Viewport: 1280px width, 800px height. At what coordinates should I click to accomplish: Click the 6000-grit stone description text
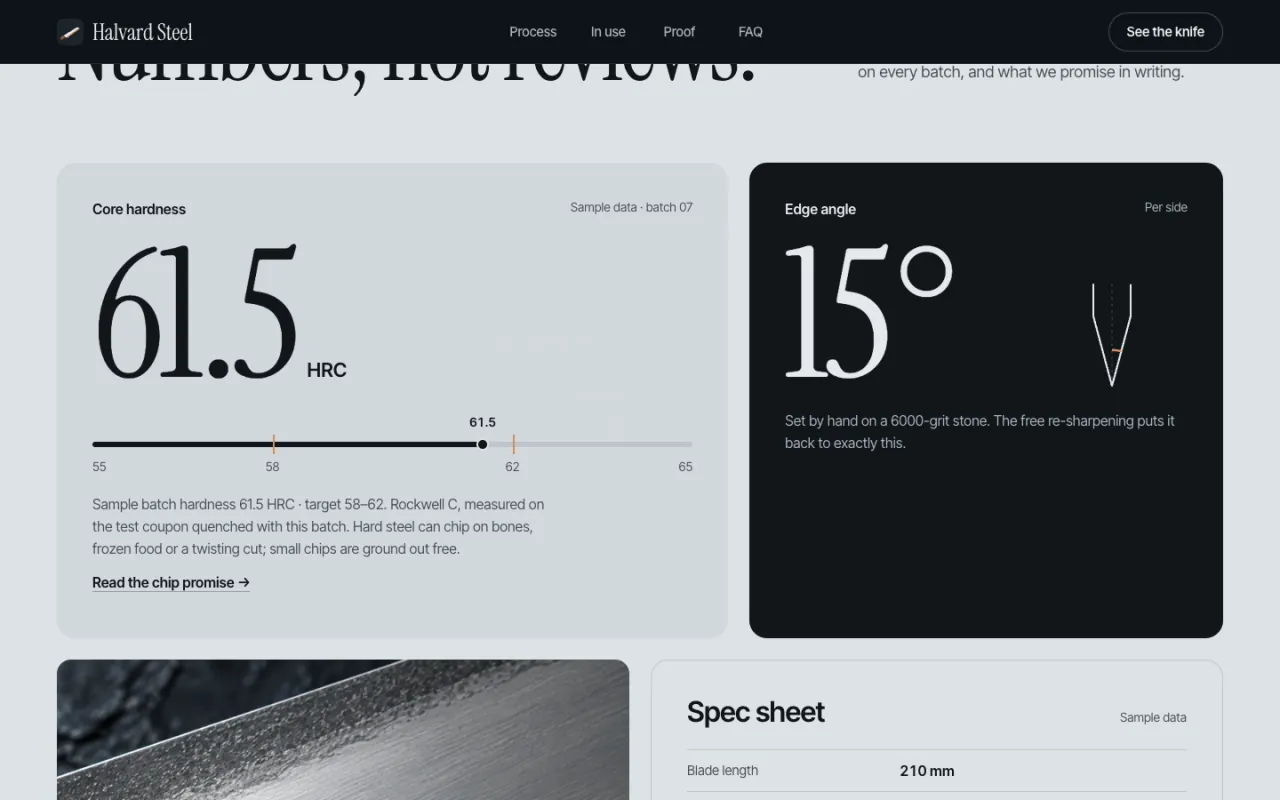point(980,432)
